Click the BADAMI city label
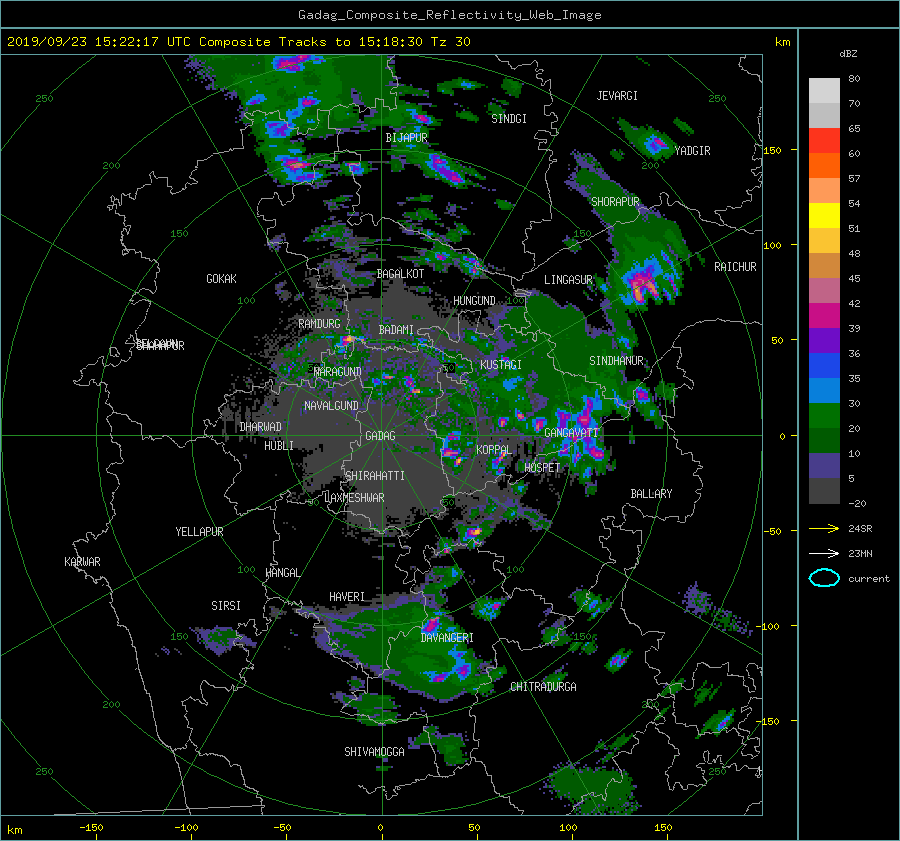 coord(396,330)
